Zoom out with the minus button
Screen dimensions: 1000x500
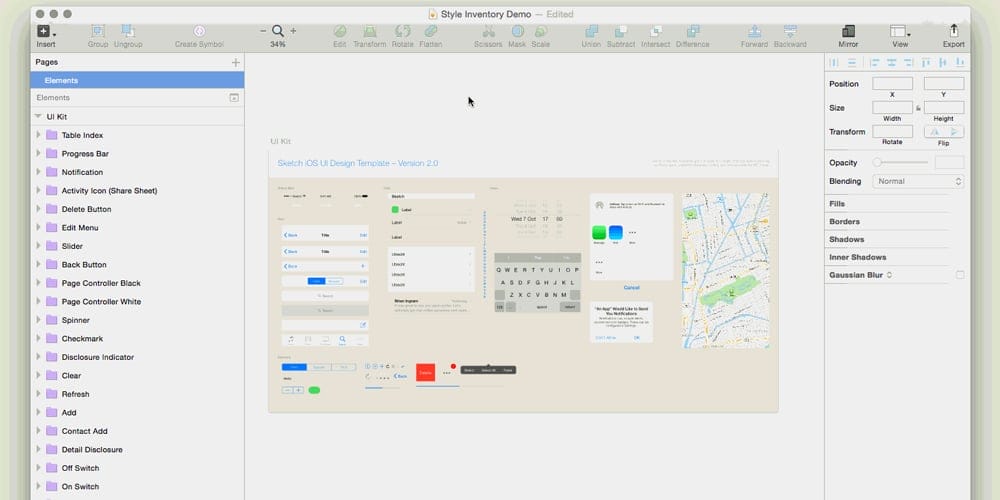tap(263, 31)
